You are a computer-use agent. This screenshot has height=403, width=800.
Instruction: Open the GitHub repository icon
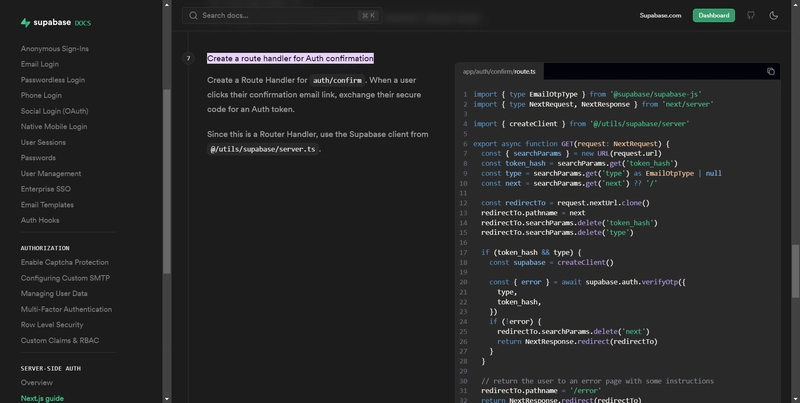(x=751, y=15)
